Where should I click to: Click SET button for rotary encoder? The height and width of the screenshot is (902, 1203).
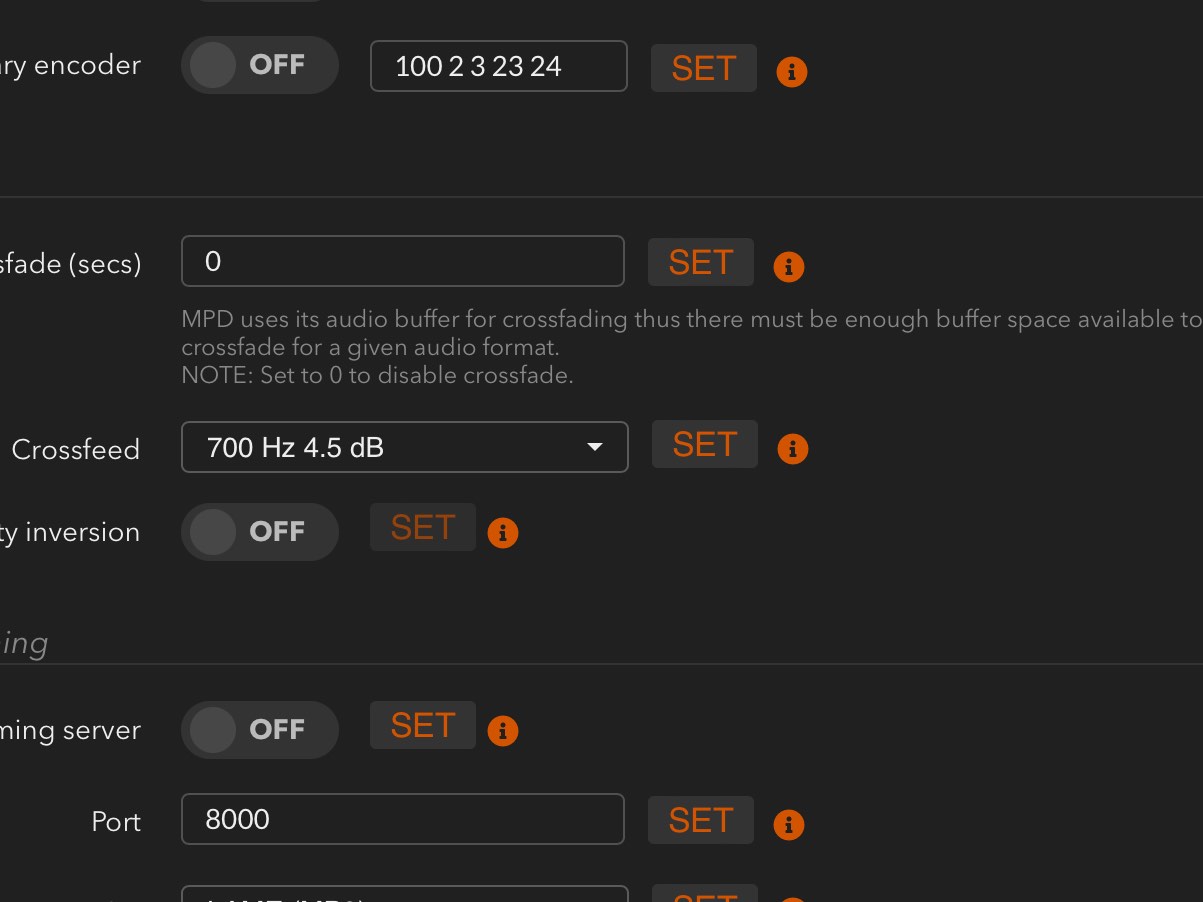704,68
